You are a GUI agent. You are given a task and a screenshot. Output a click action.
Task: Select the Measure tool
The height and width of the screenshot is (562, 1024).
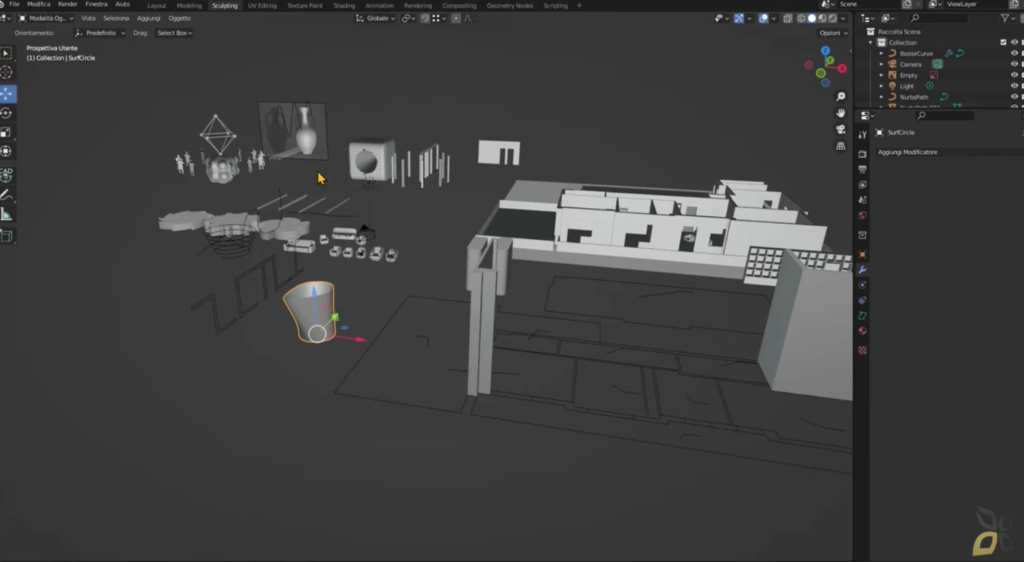7,214
